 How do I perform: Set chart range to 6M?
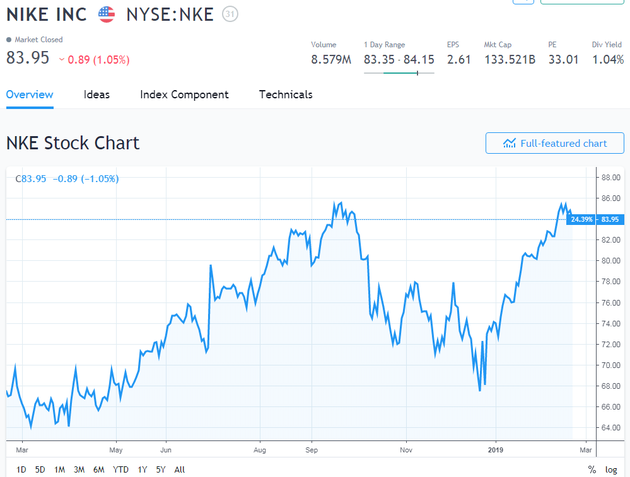[98, 469]
